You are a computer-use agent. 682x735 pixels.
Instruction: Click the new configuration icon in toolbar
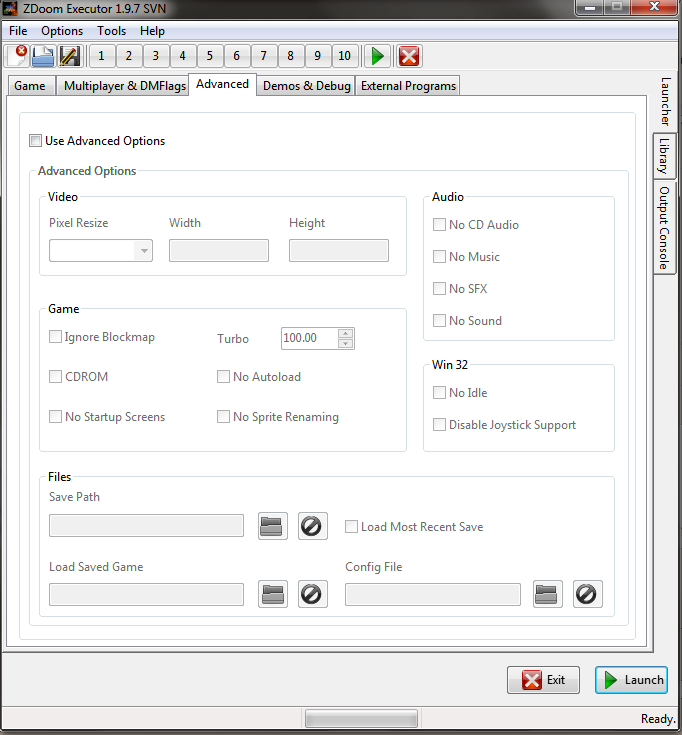[17, 56]
